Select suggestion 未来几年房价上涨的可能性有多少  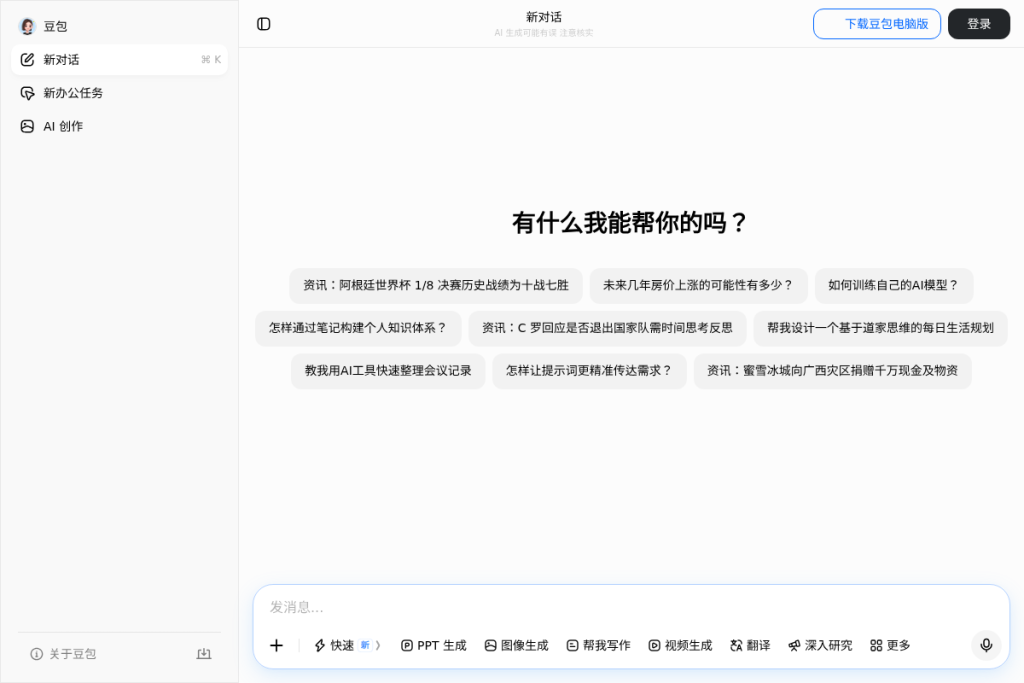698,285
